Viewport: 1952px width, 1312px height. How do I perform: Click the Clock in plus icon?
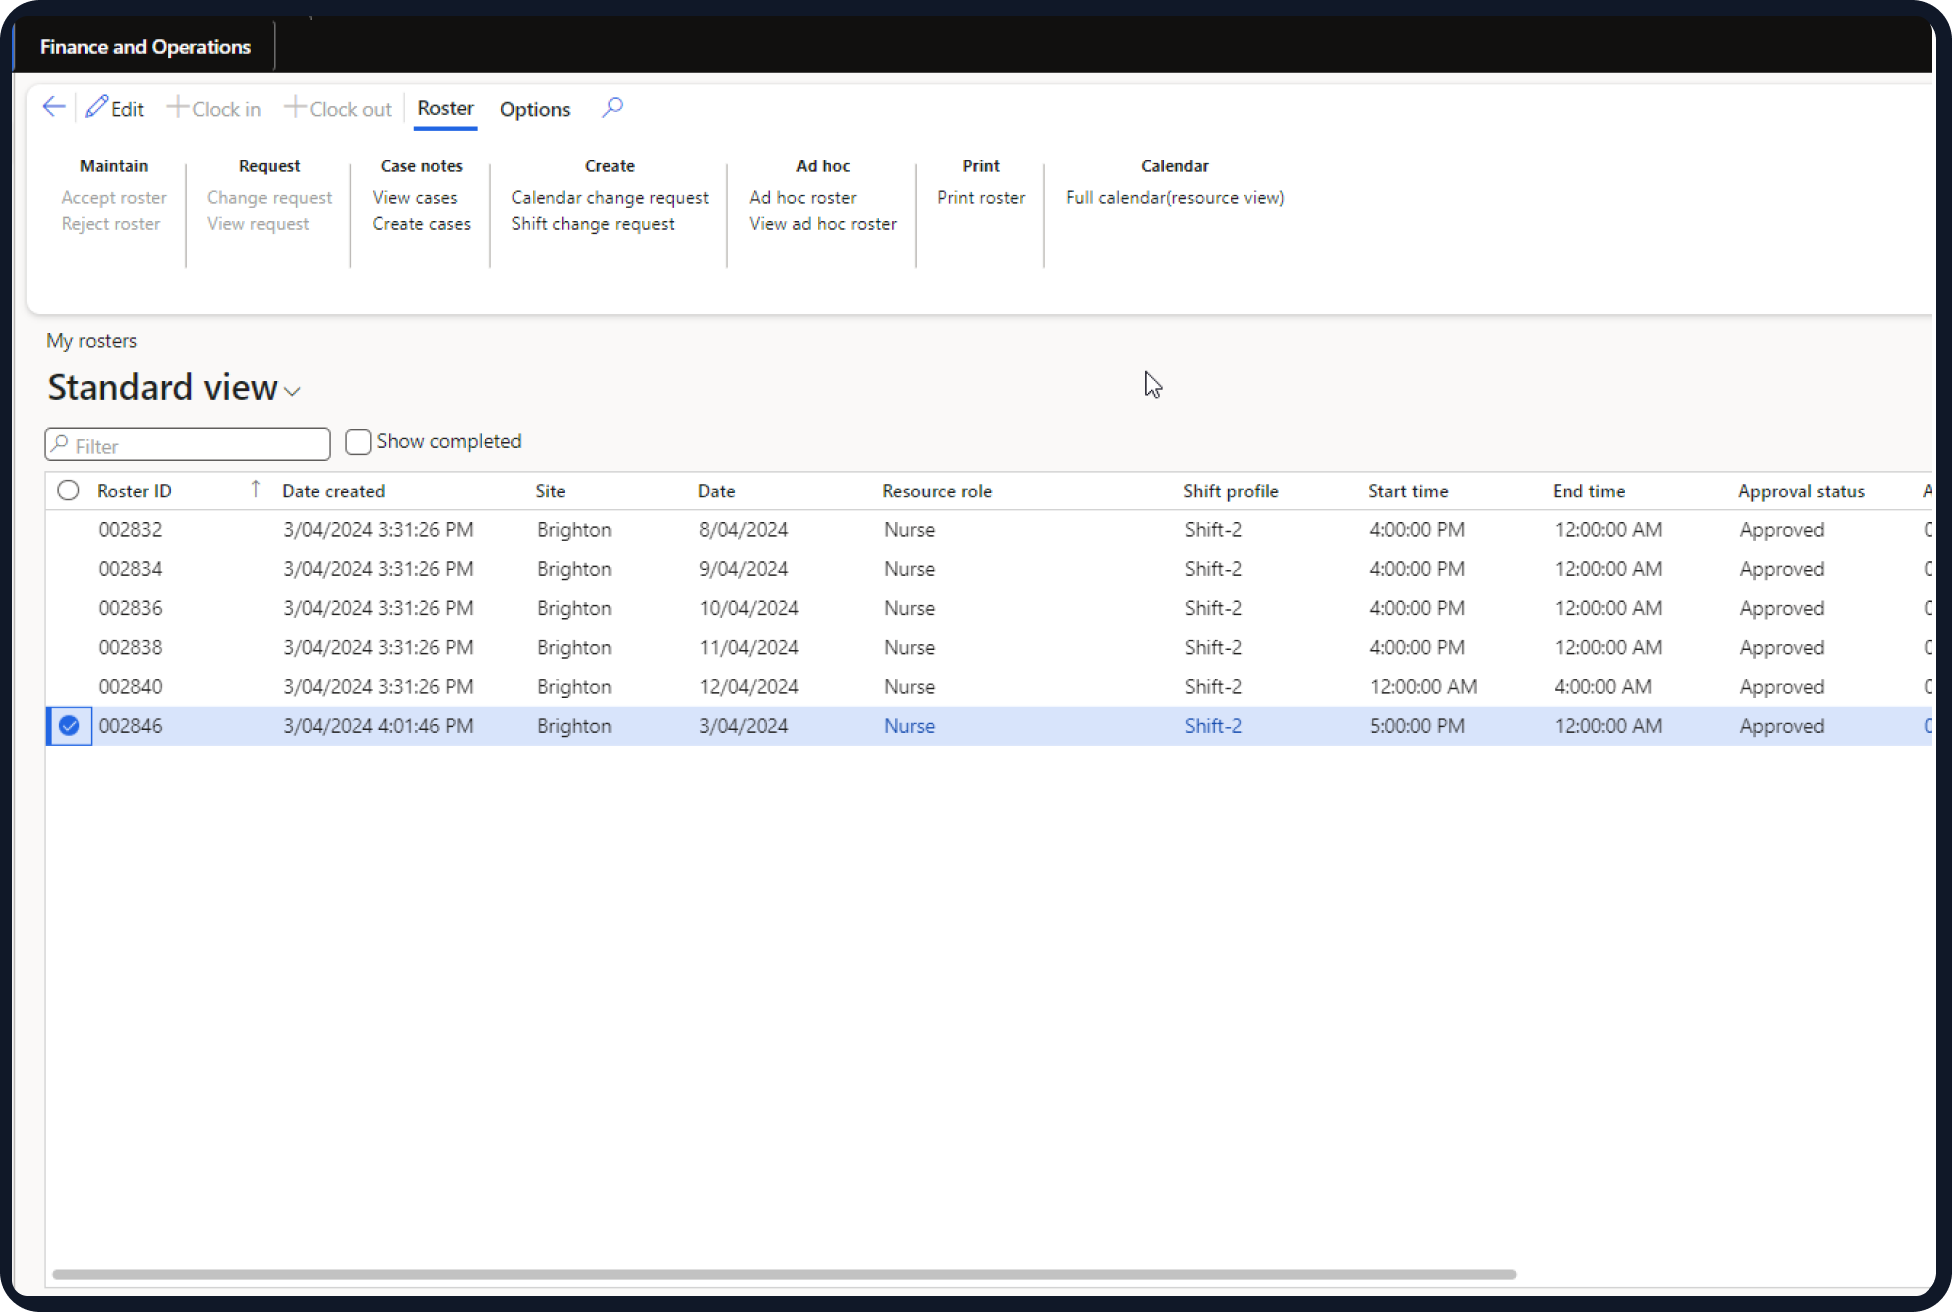[x=177, y=107]
